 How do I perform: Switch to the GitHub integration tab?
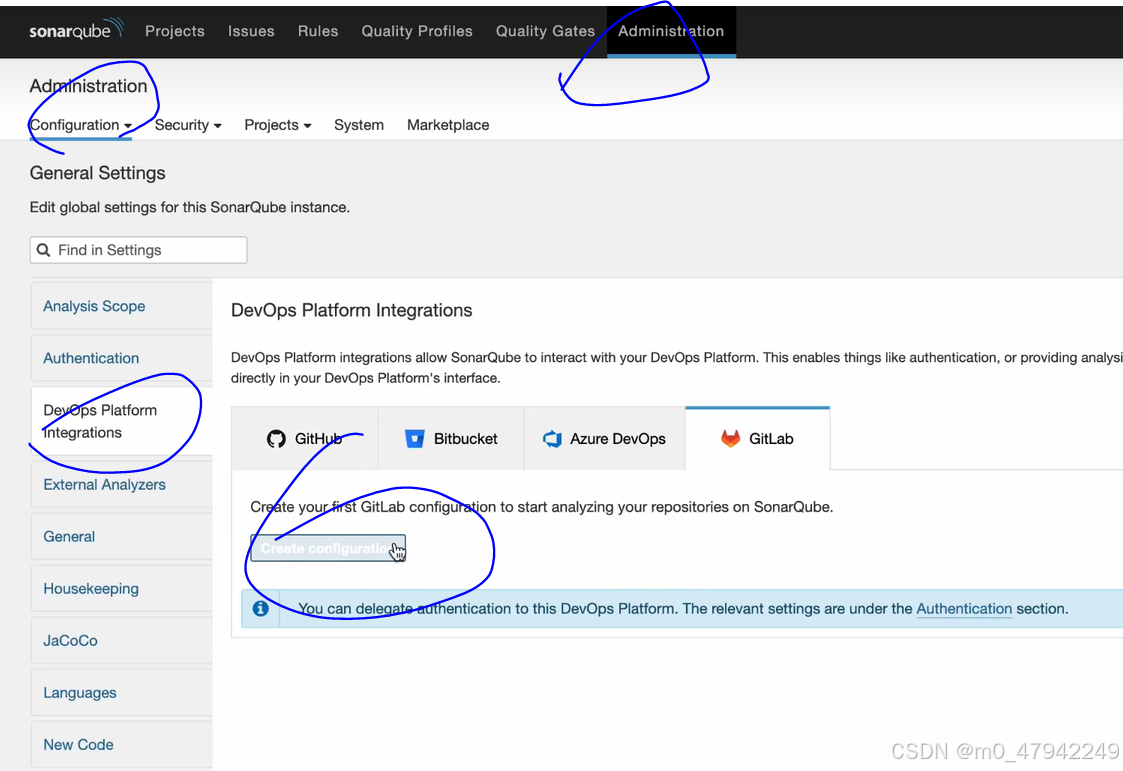pyautogui.click(x=304, y=439)
